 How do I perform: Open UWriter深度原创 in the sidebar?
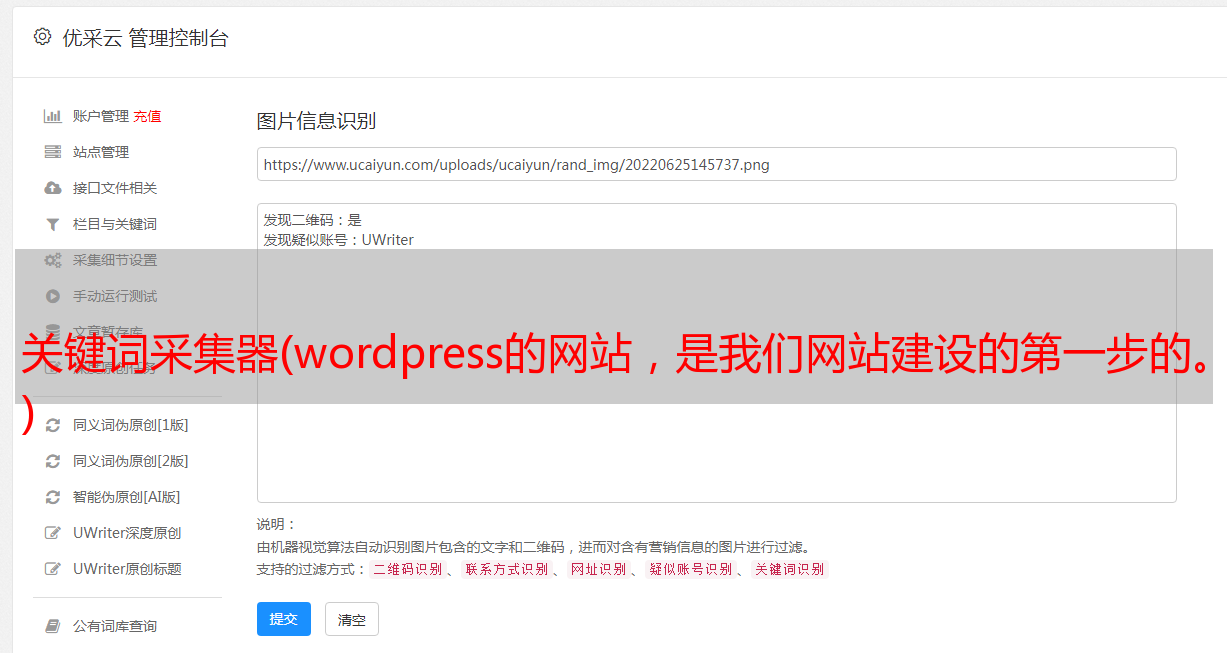tap(127, 533)
